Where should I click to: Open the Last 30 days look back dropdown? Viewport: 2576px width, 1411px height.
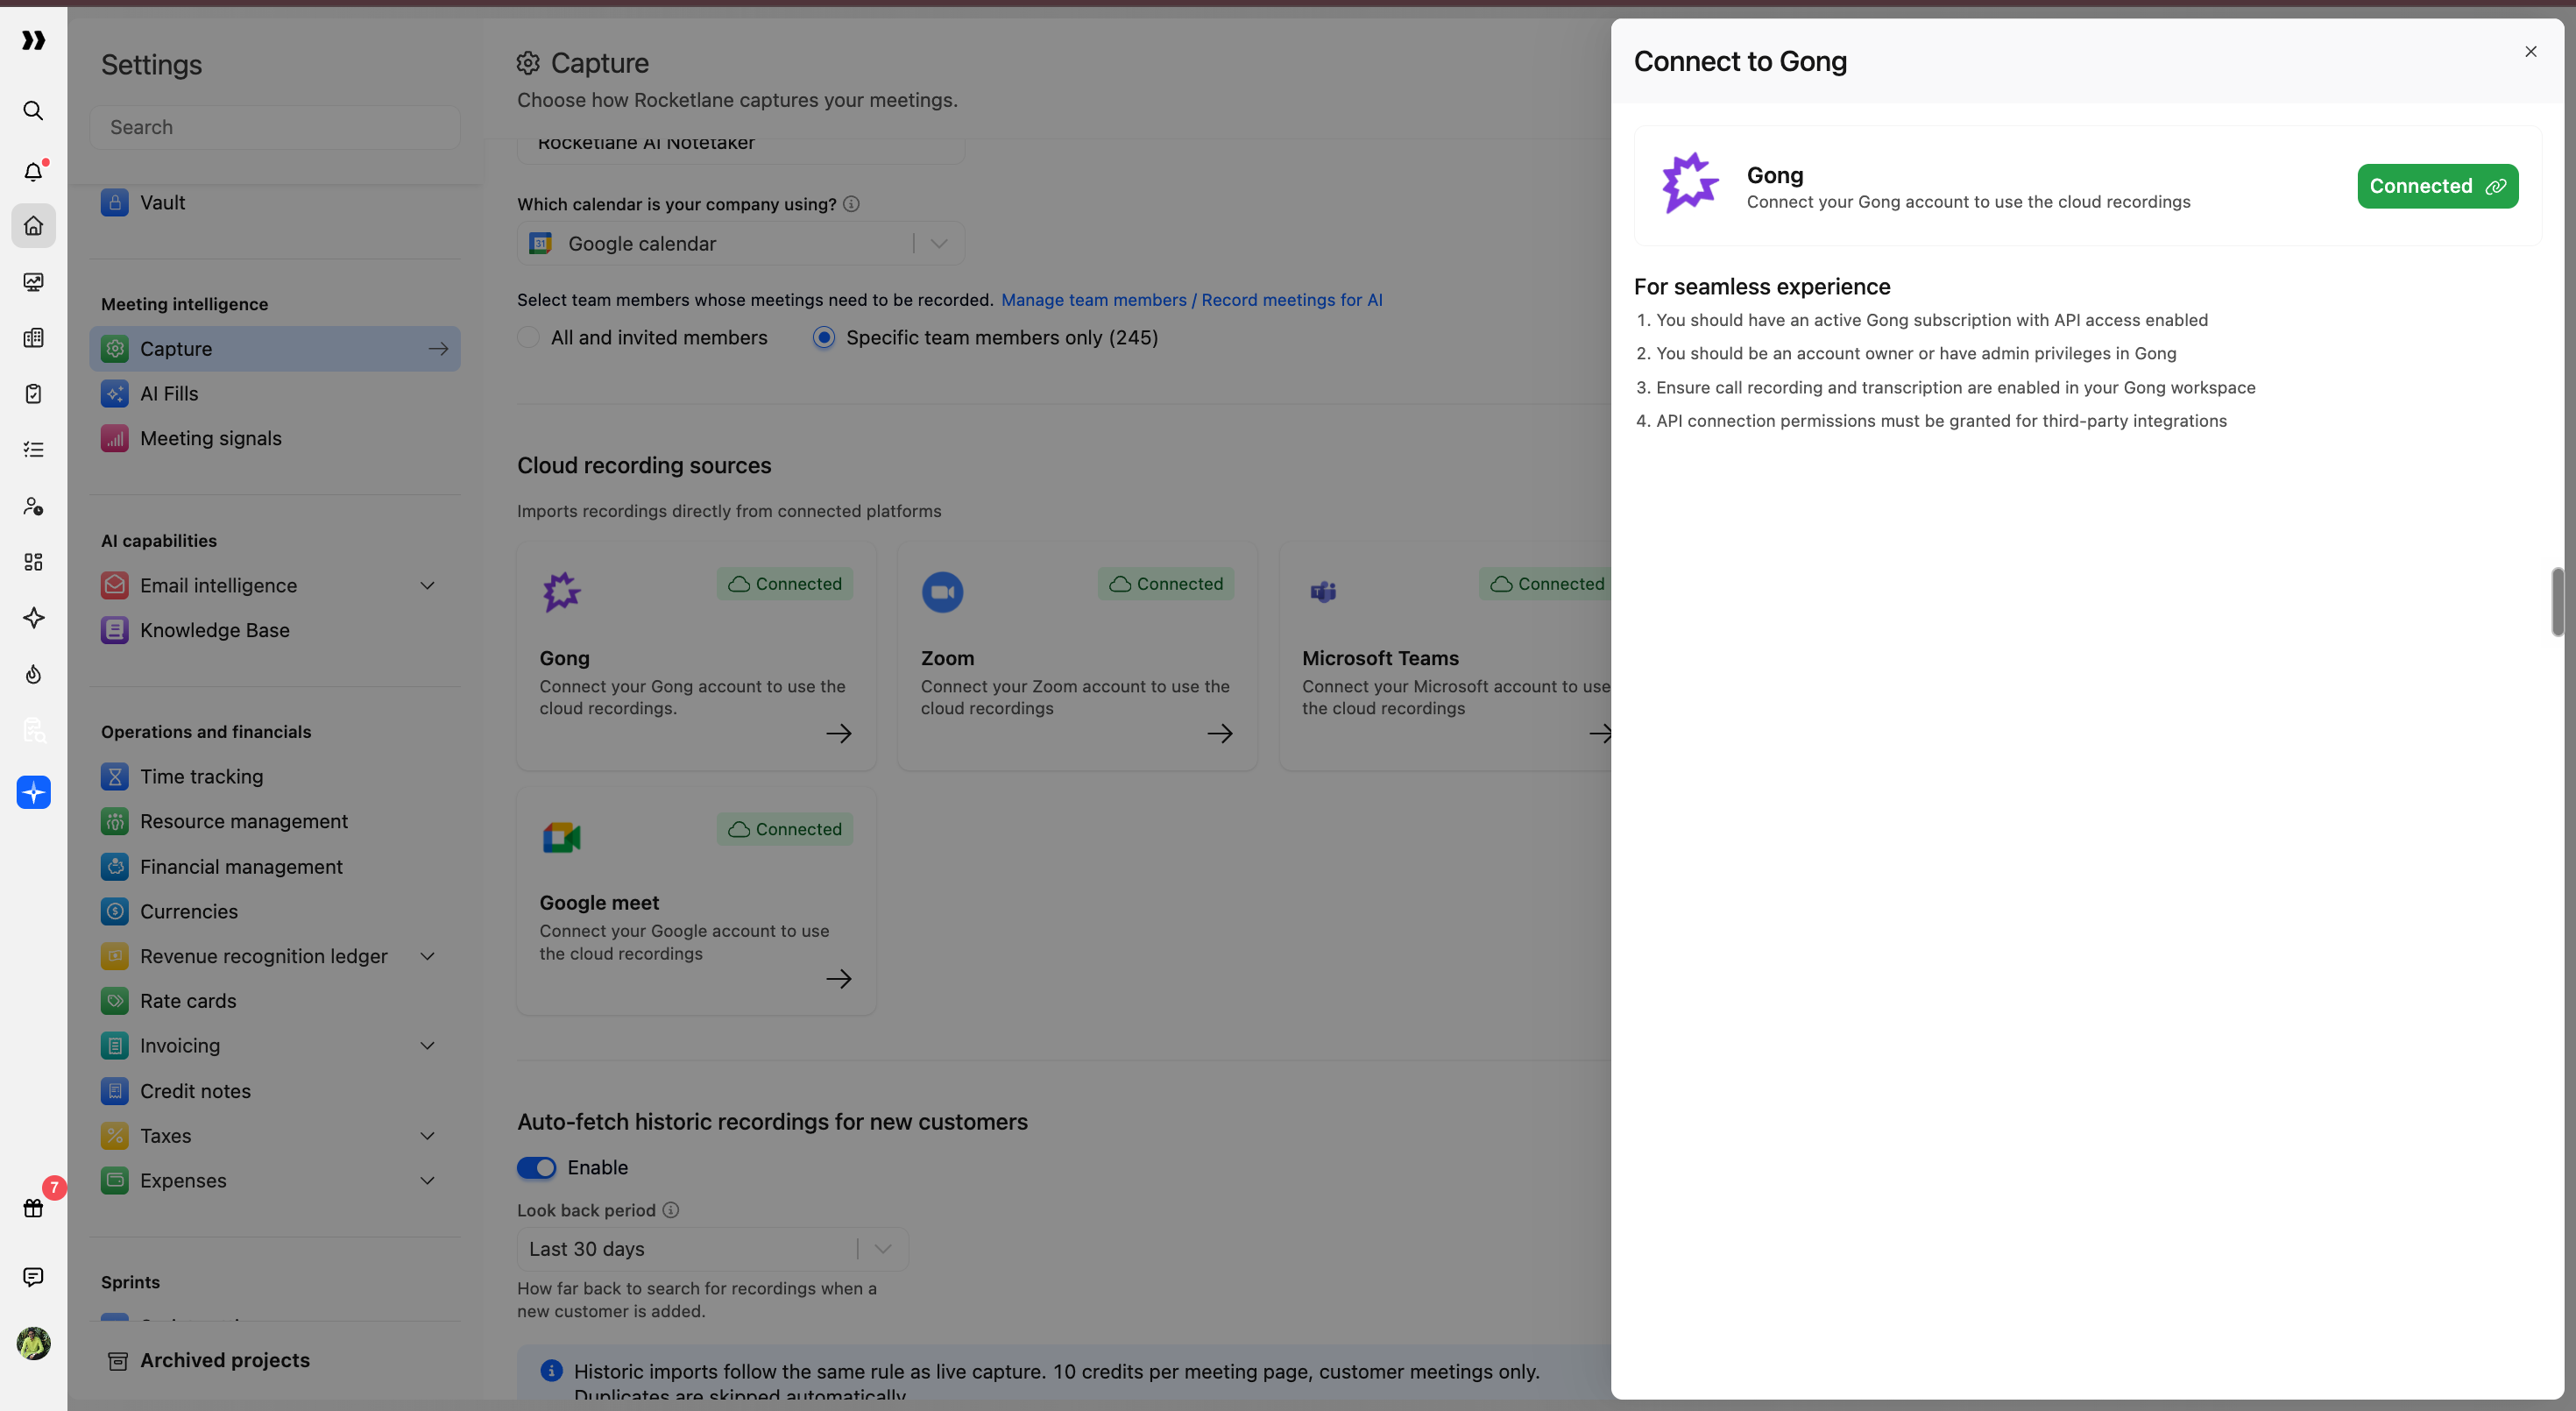point(712,1249)
